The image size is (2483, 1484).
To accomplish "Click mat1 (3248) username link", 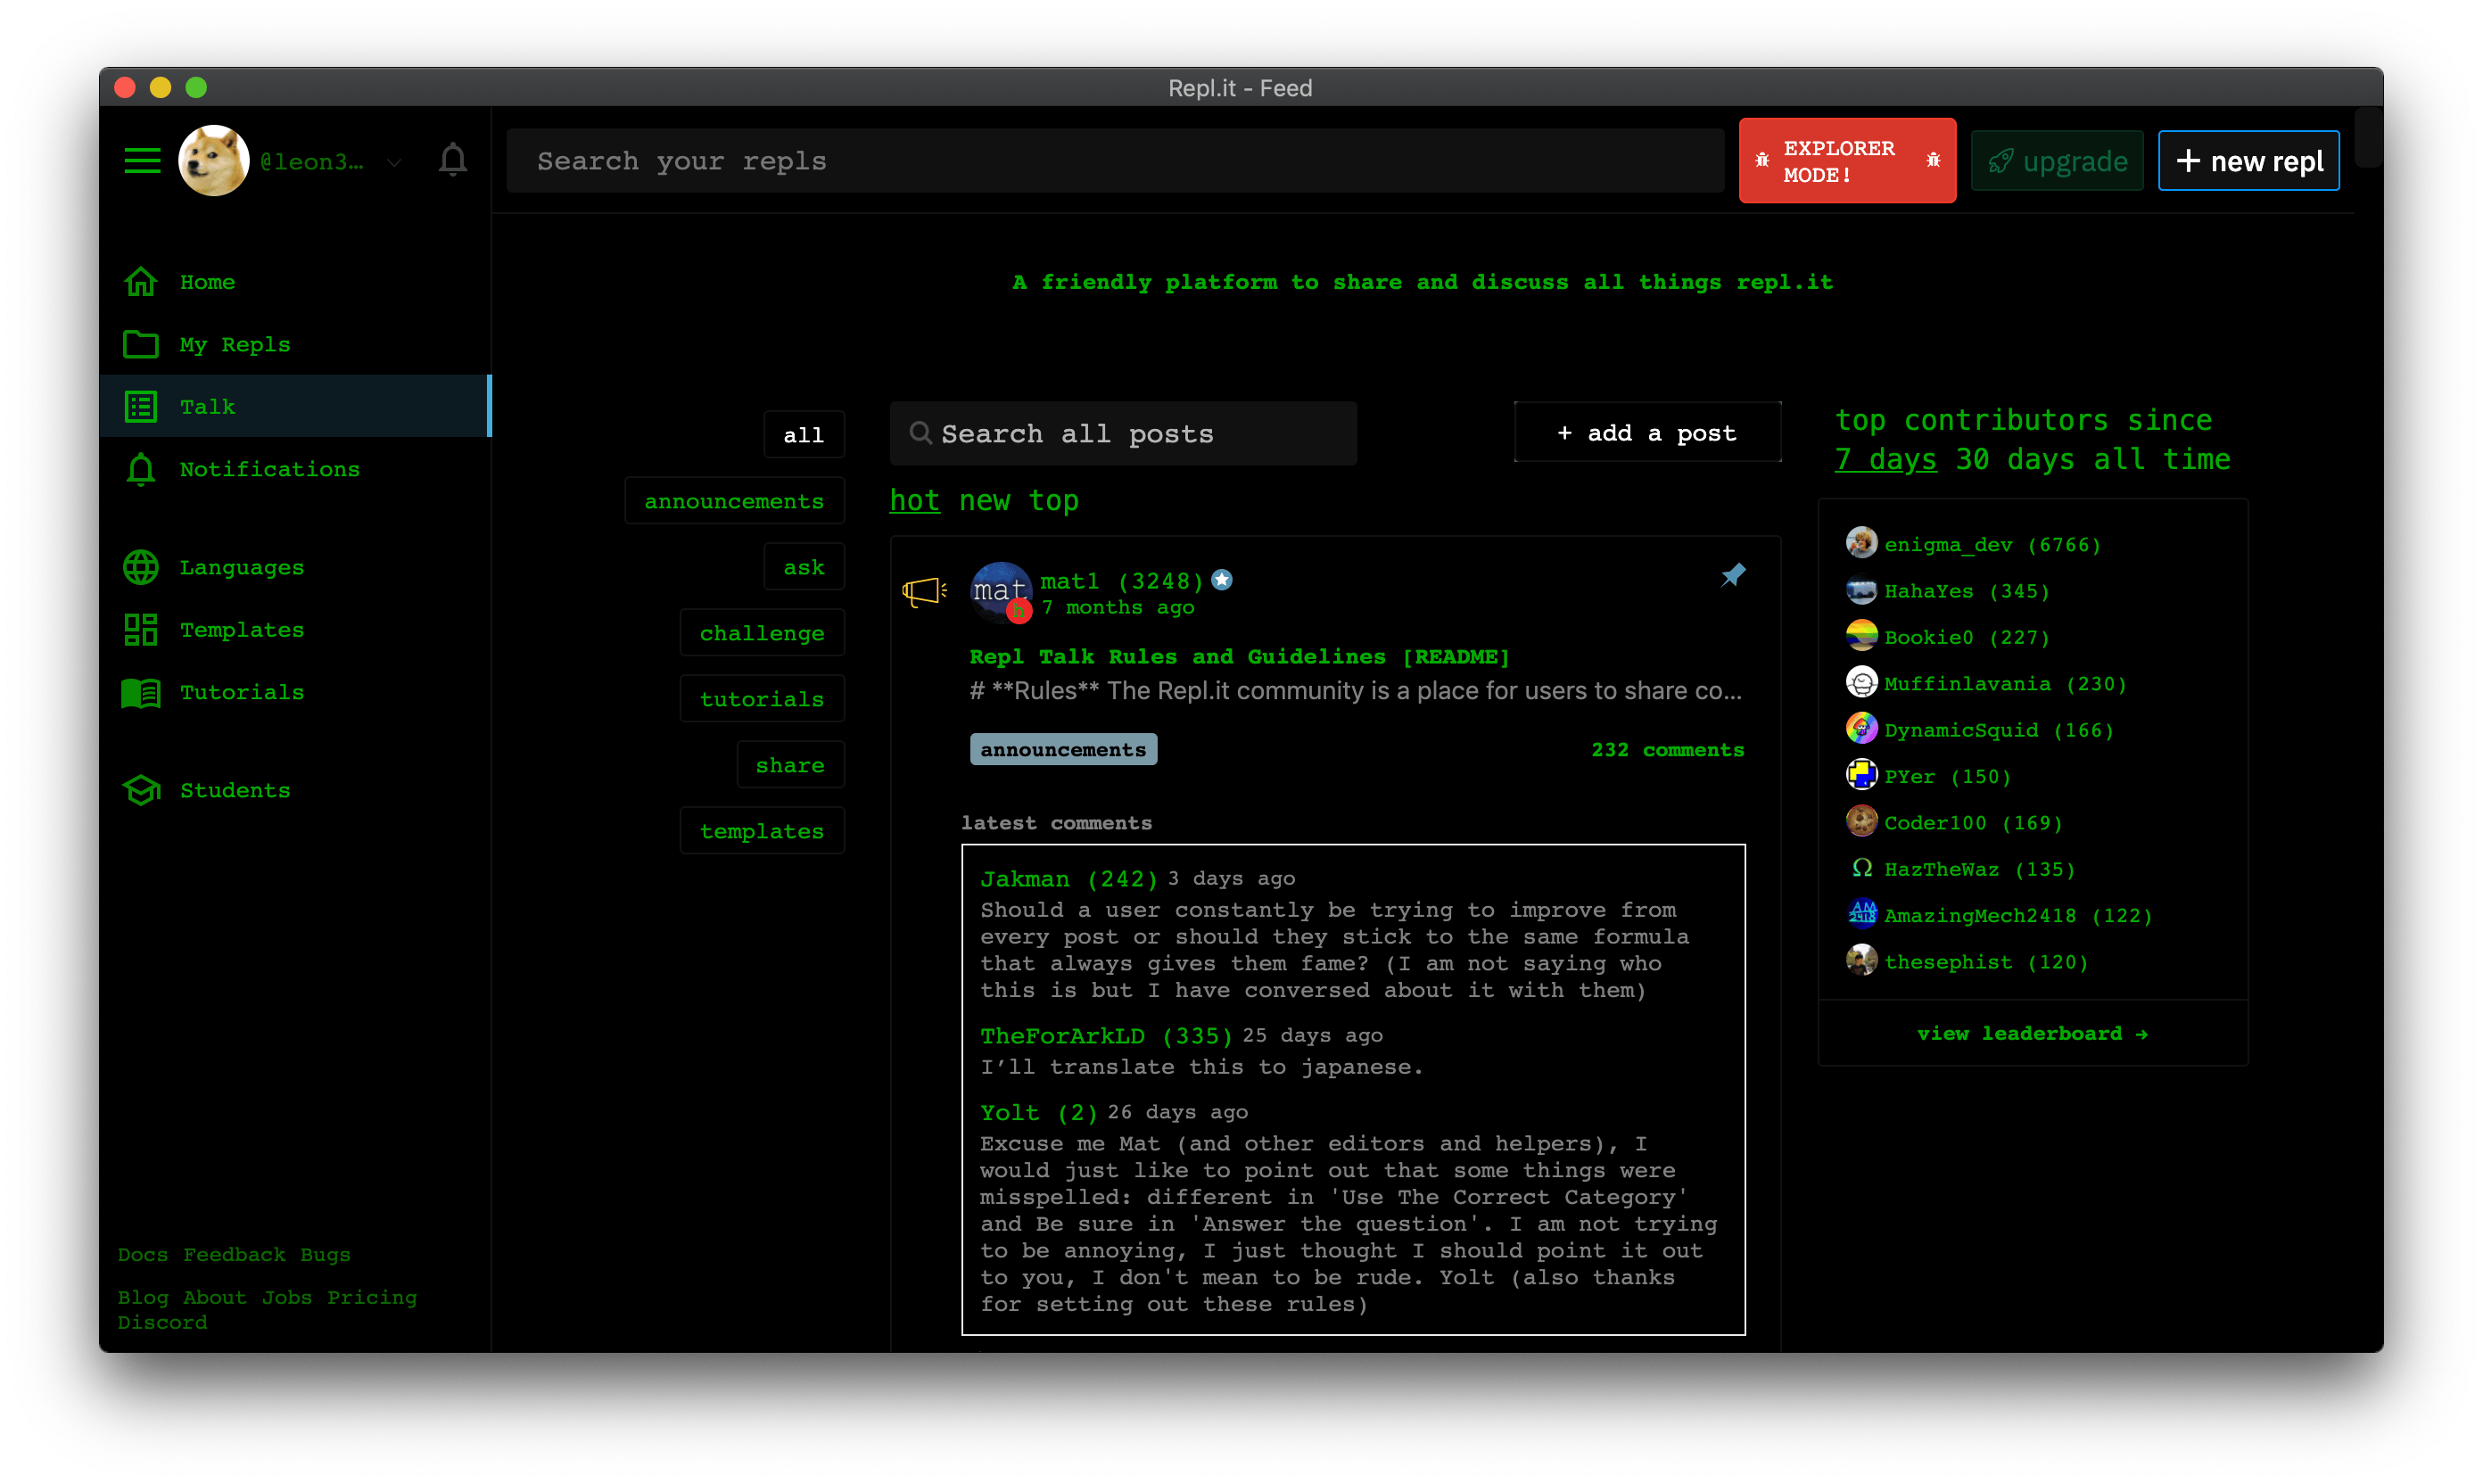I will click(1121, 581).
